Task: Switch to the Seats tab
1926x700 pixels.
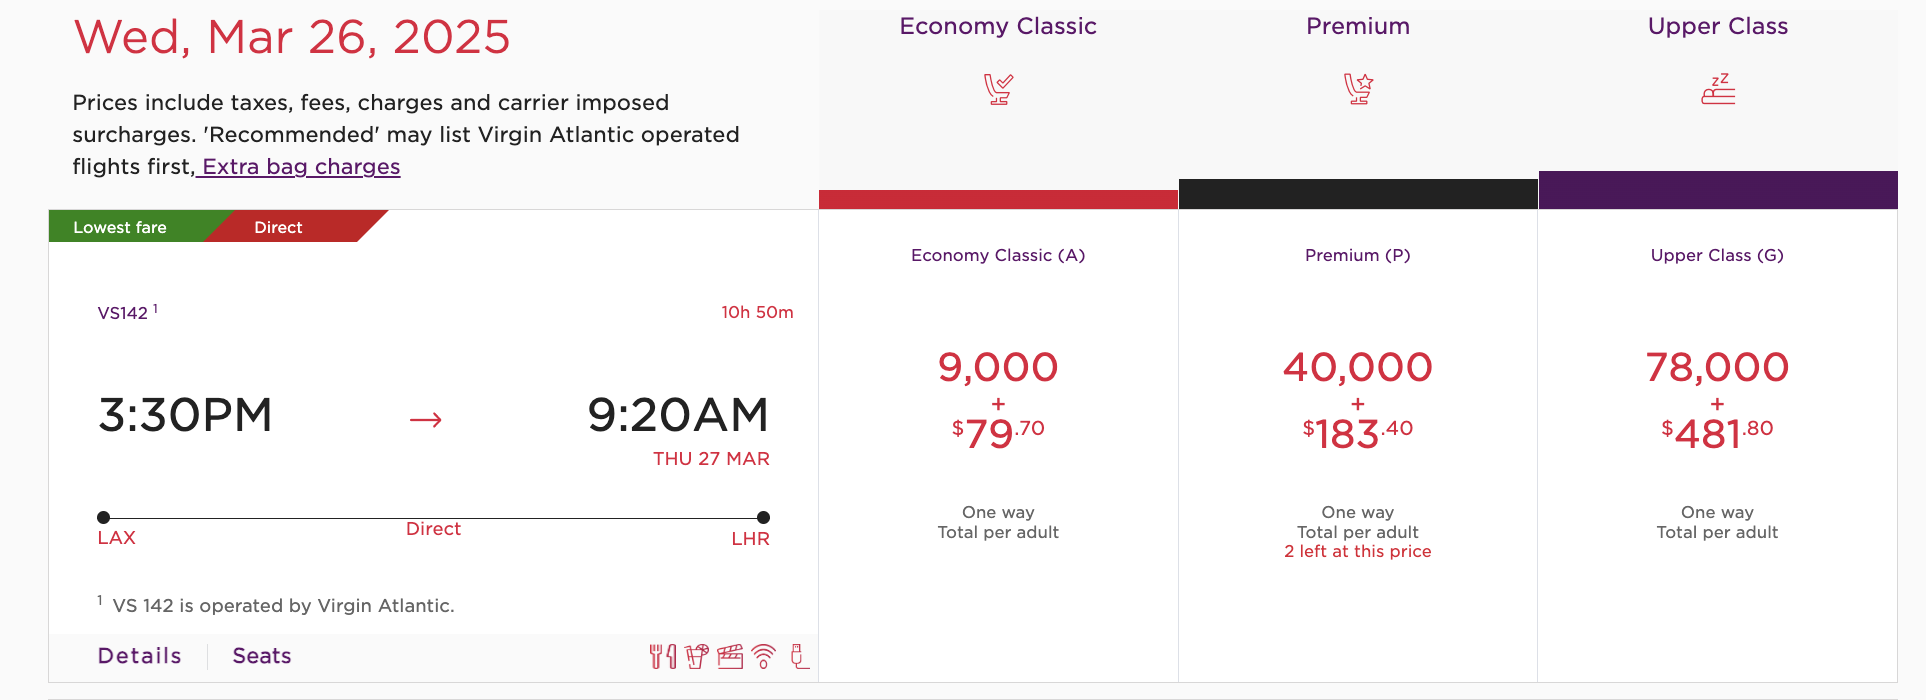Action: [x=261, y=655]
